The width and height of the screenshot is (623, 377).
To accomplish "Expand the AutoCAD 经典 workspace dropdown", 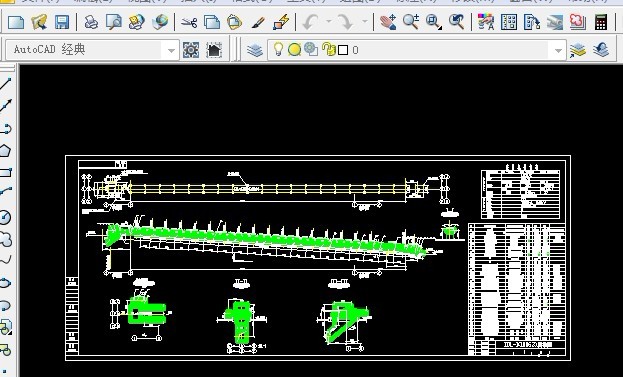I will 171,50.
